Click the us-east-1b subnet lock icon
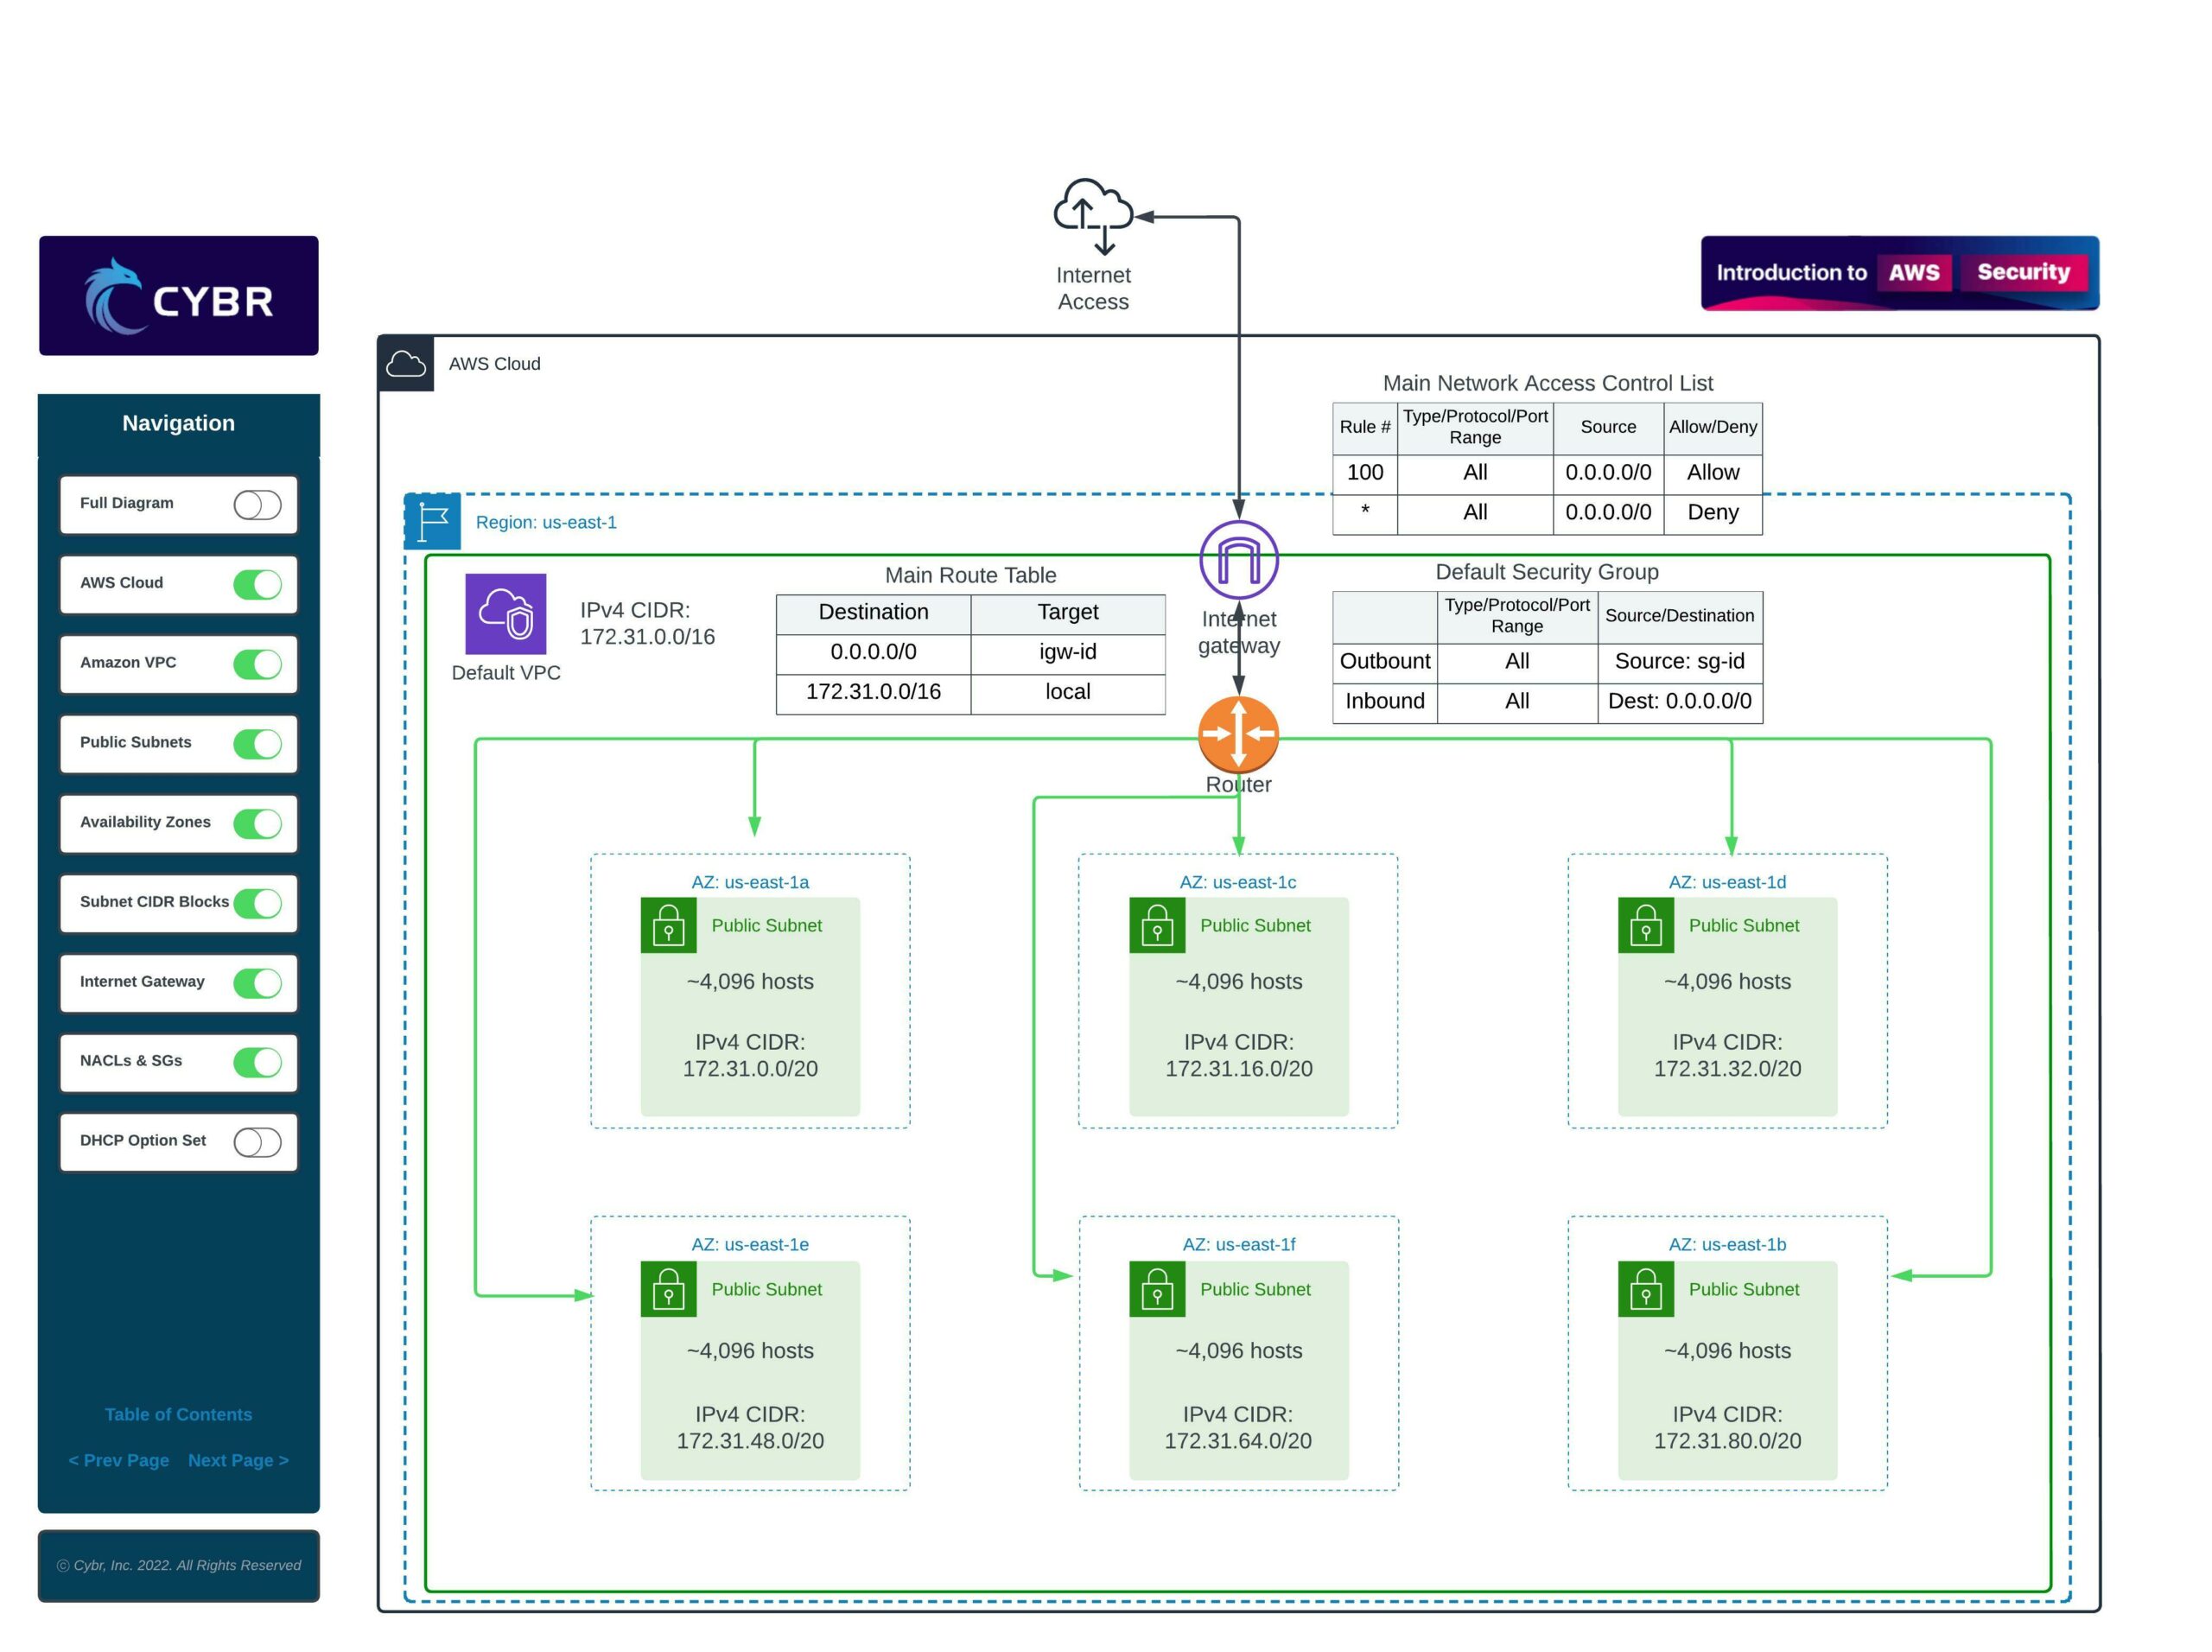 pos(1646,1289)
